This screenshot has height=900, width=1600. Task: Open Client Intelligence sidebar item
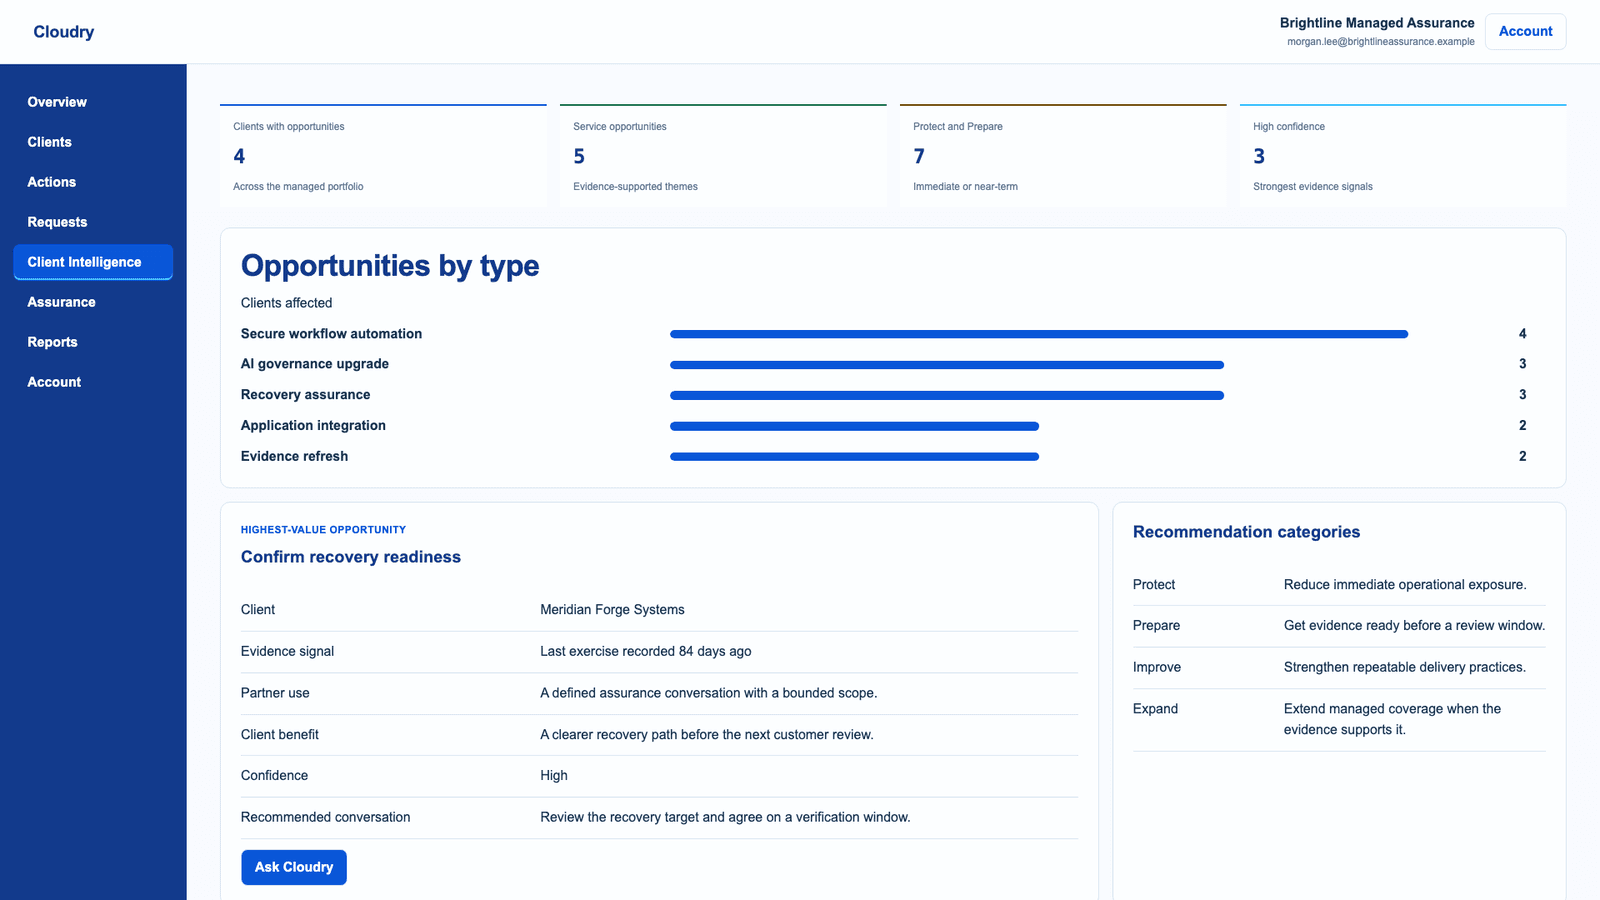[x=93, y=262]
